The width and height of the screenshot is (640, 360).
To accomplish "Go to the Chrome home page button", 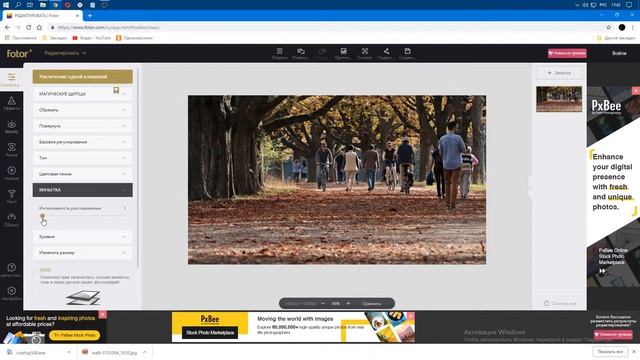I will (39, 27).
